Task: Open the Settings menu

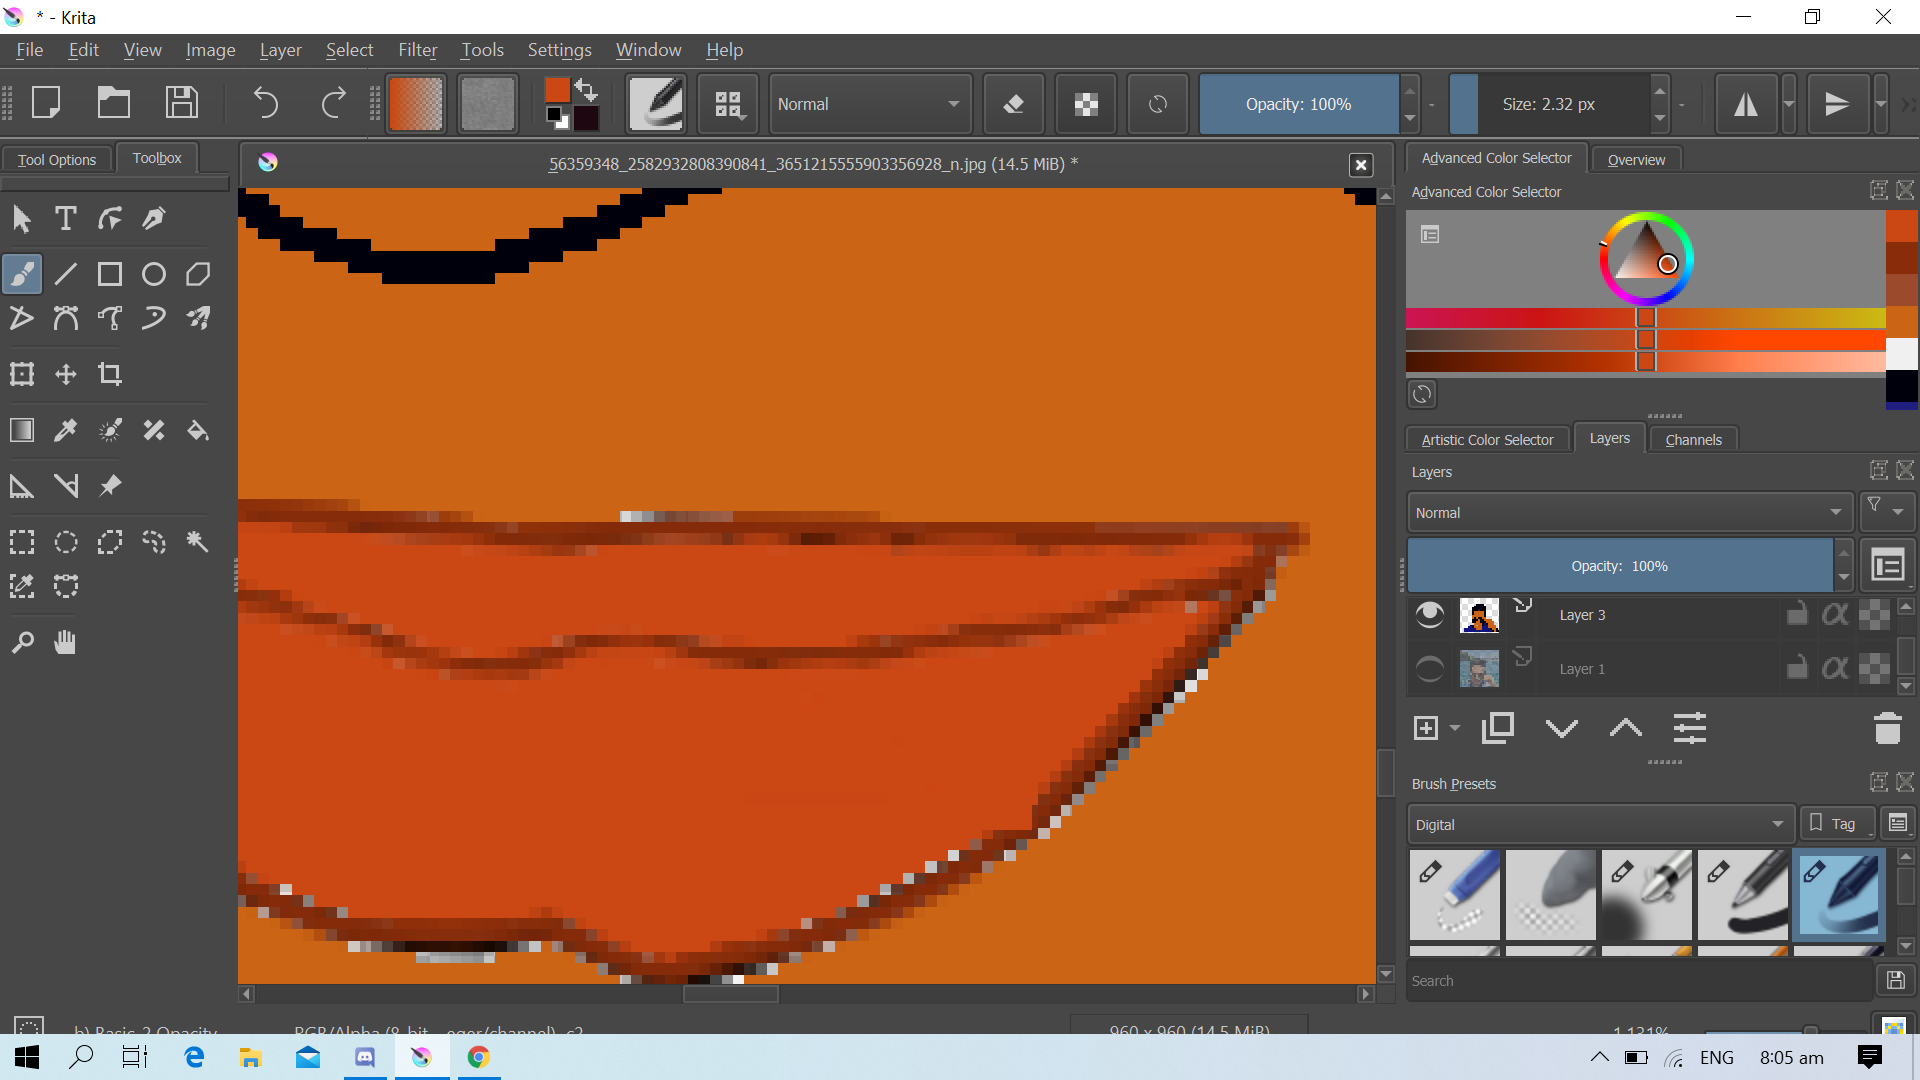Action: [x=559, y=50]
